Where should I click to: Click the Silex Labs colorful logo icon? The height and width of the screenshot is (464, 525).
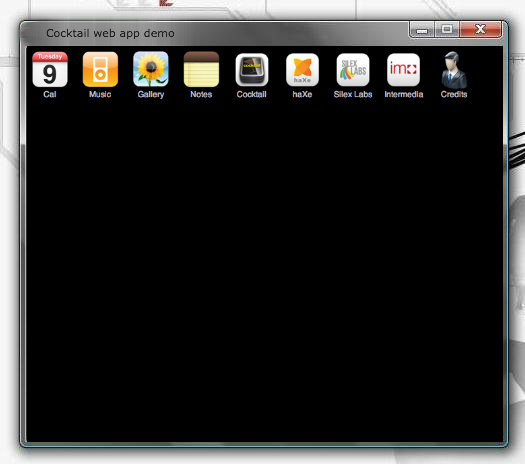tap(353, 70)
